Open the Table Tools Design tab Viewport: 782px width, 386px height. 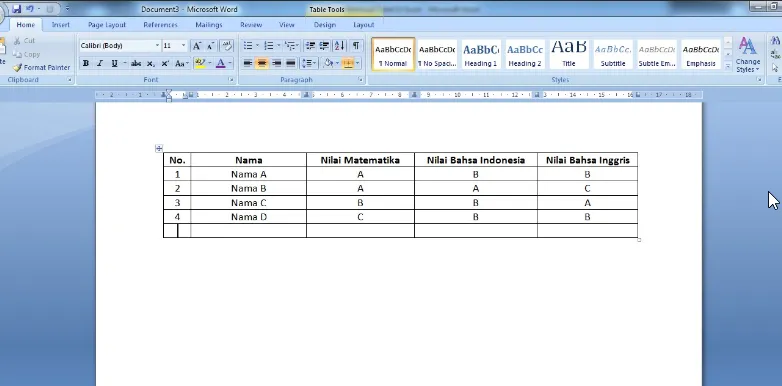(325, 24)
